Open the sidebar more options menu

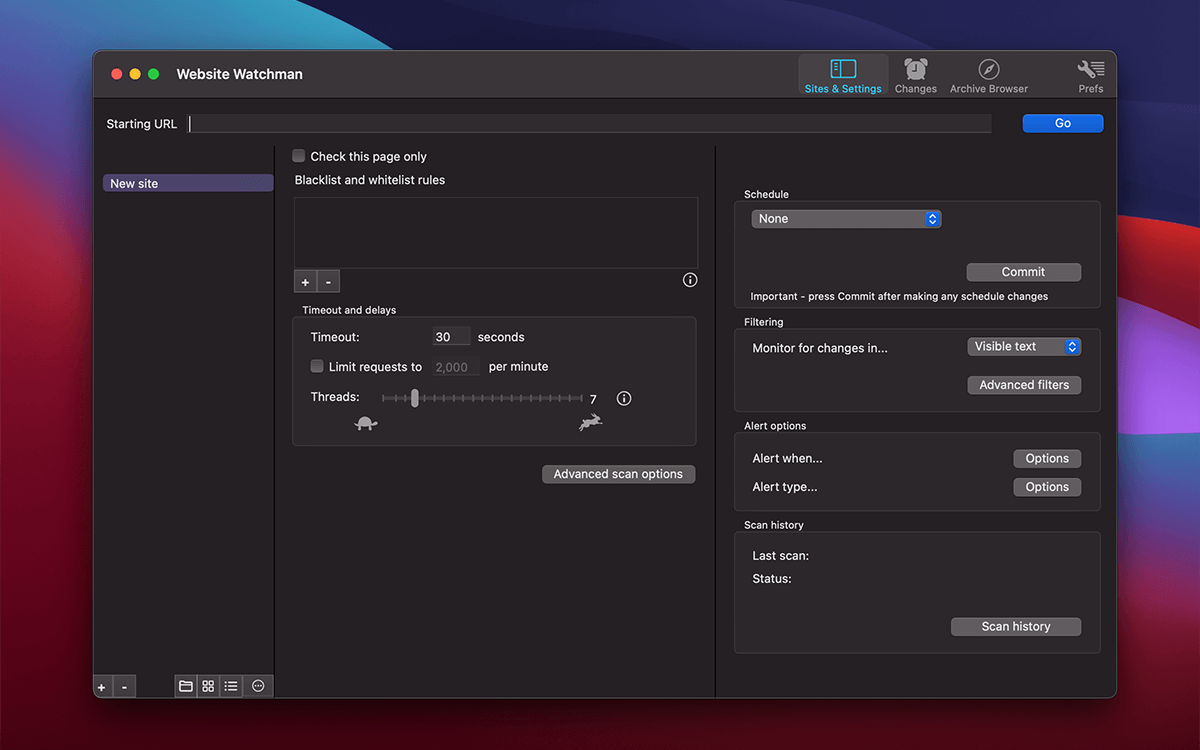pyautogui.click(x=258, y=686)
